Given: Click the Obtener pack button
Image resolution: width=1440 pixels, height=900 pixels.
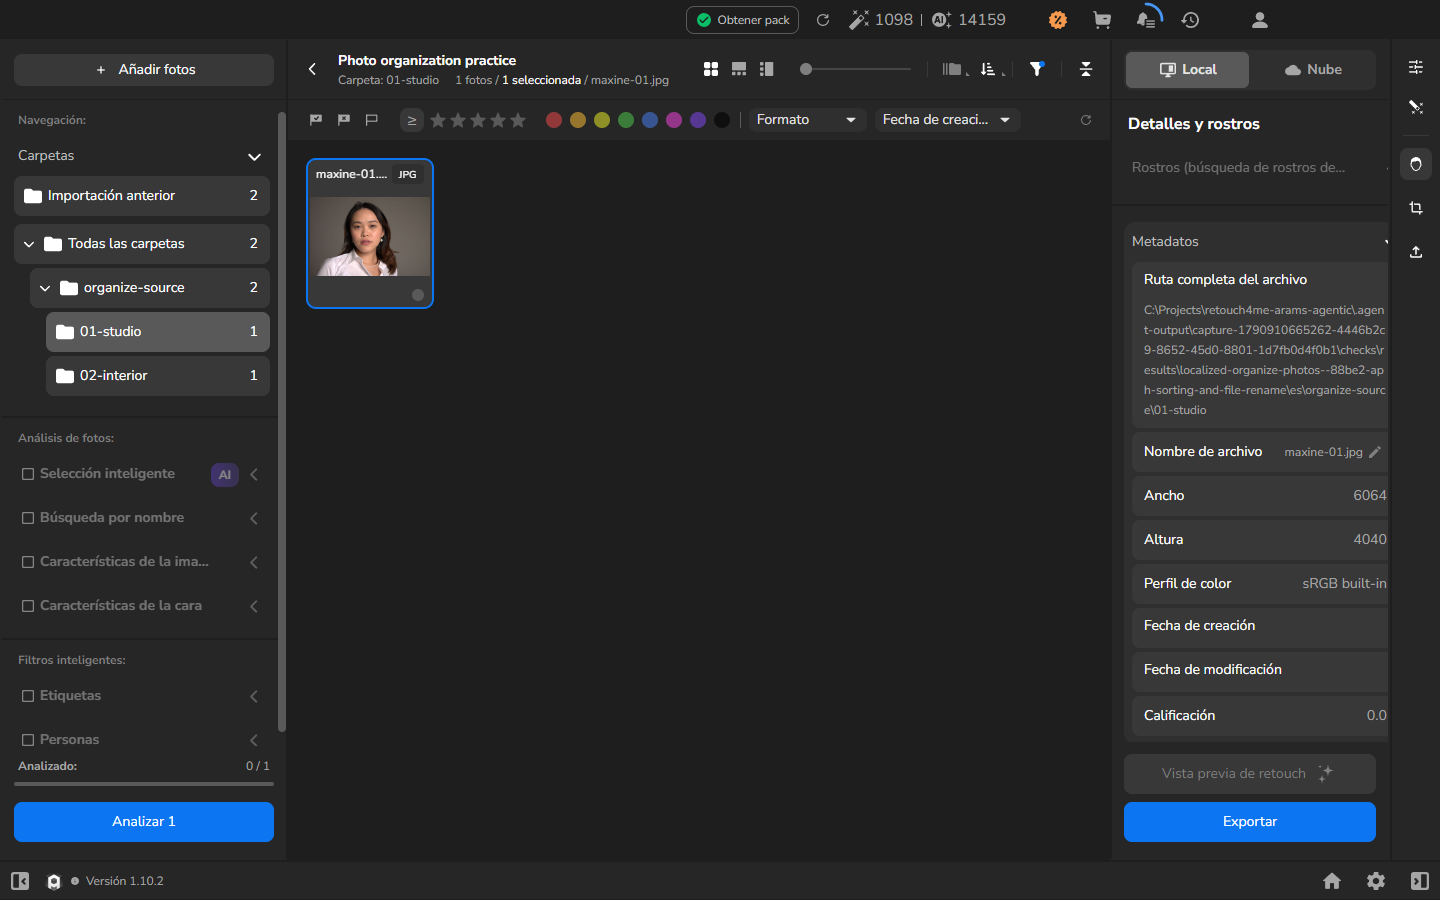Looking at the screenshot, I should (x=743, y=20).
